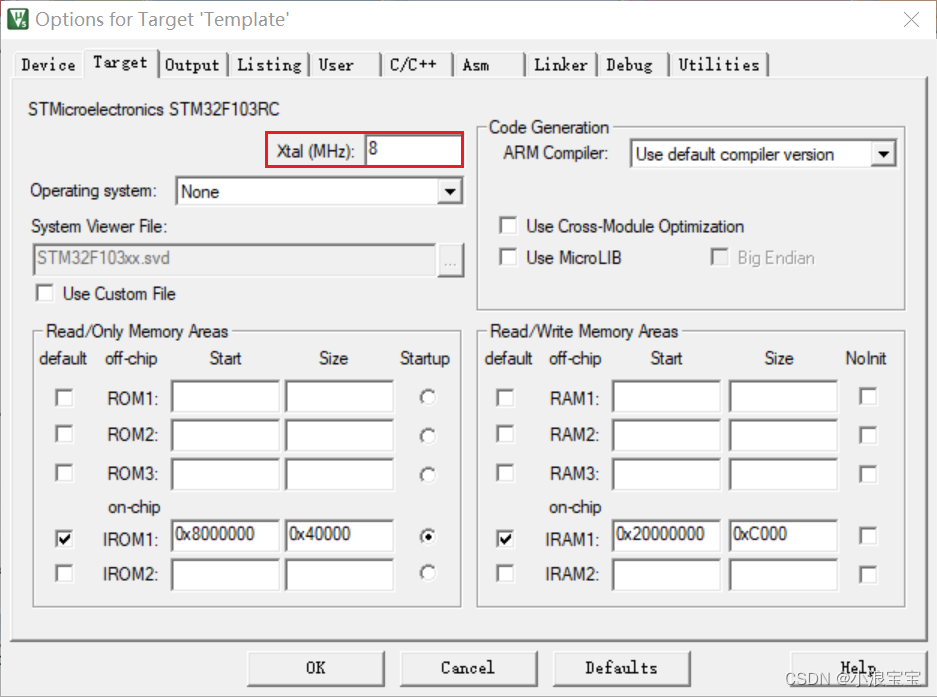
Task: Click the Xtal (MHz) input field
Action: [413, 149]
